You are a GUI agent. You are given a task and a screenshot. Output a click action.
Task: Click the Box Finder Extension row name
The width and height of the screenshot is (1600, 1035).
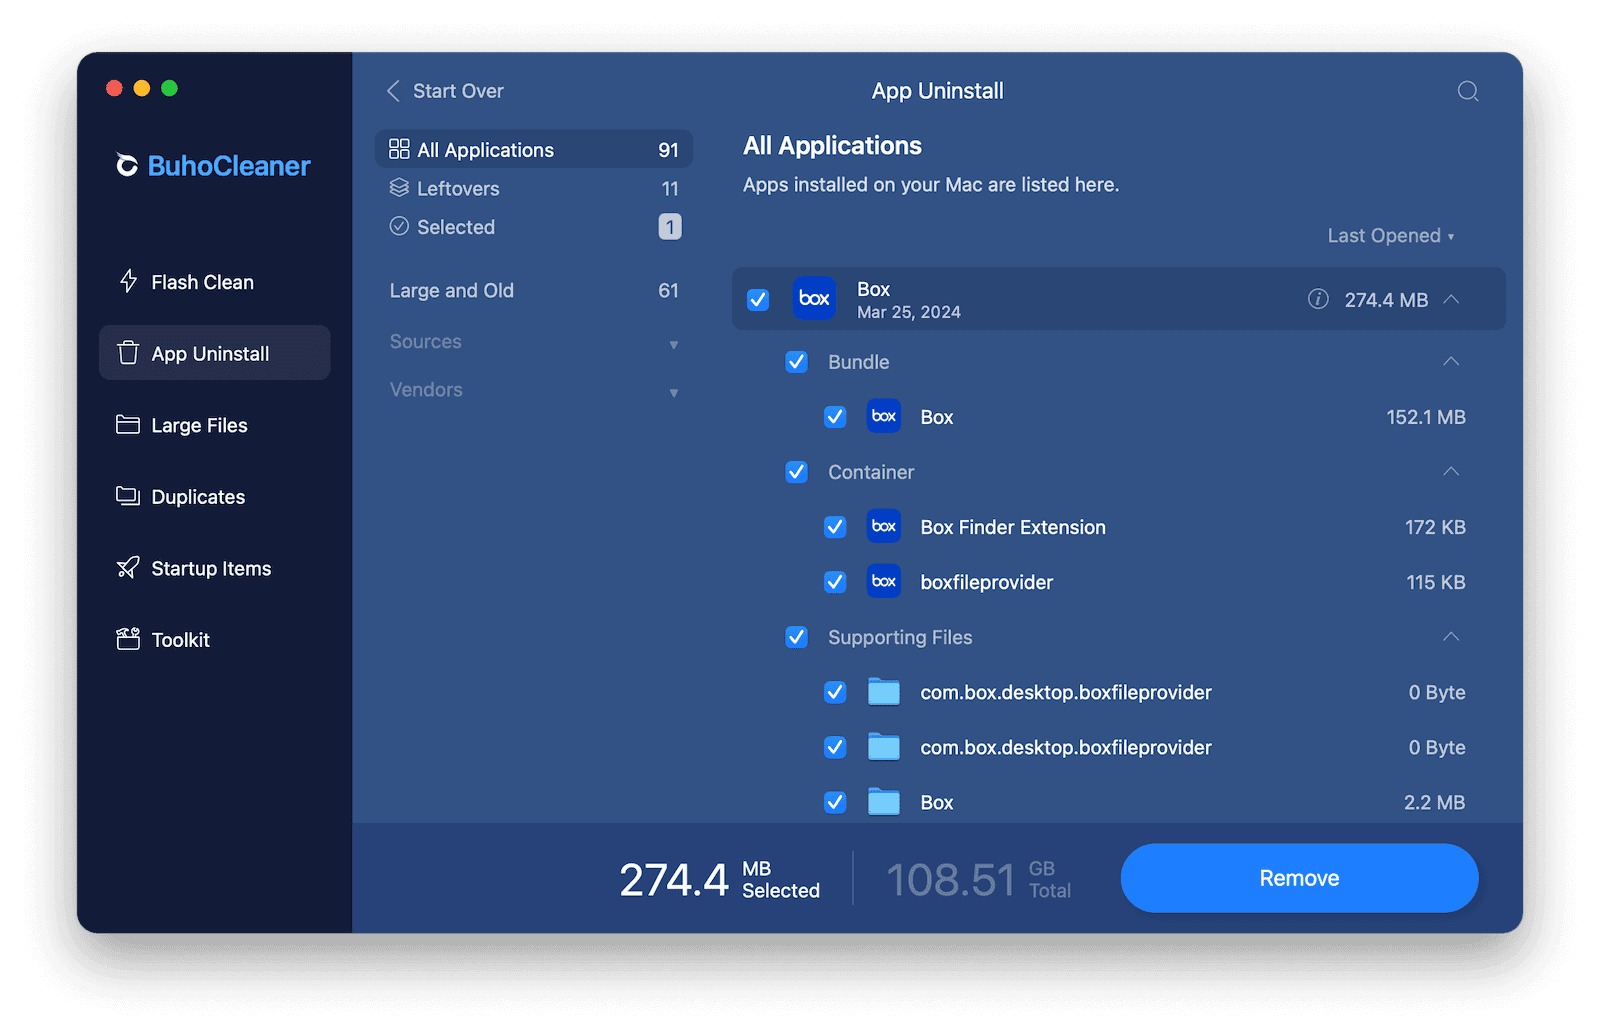tap(1013, 527)
